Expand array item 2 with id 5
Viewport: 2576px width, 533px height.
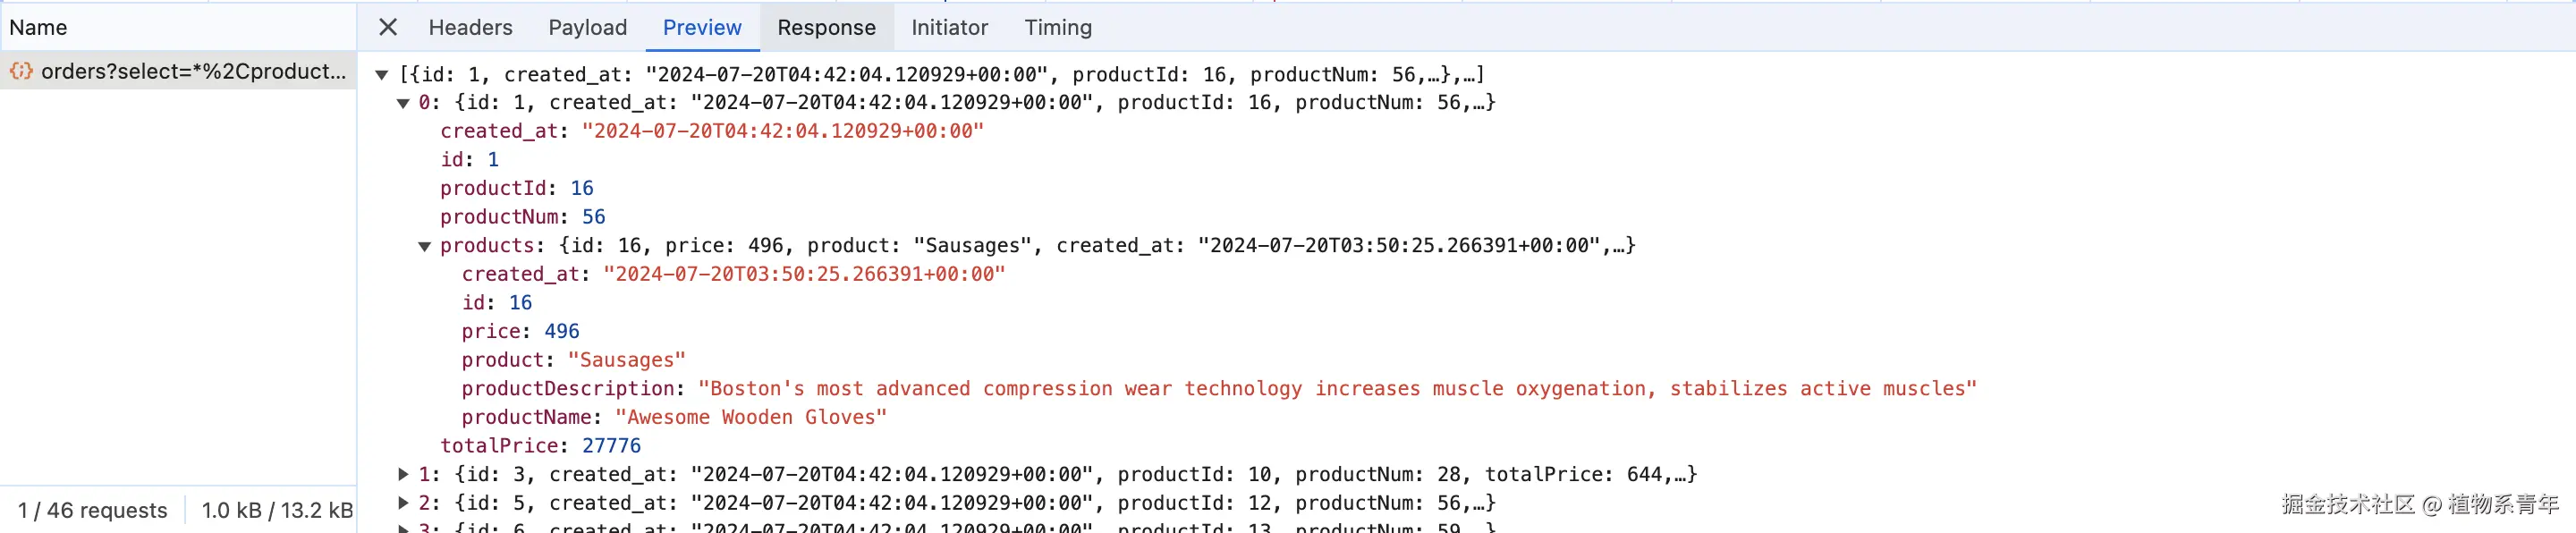coord(403,503)
